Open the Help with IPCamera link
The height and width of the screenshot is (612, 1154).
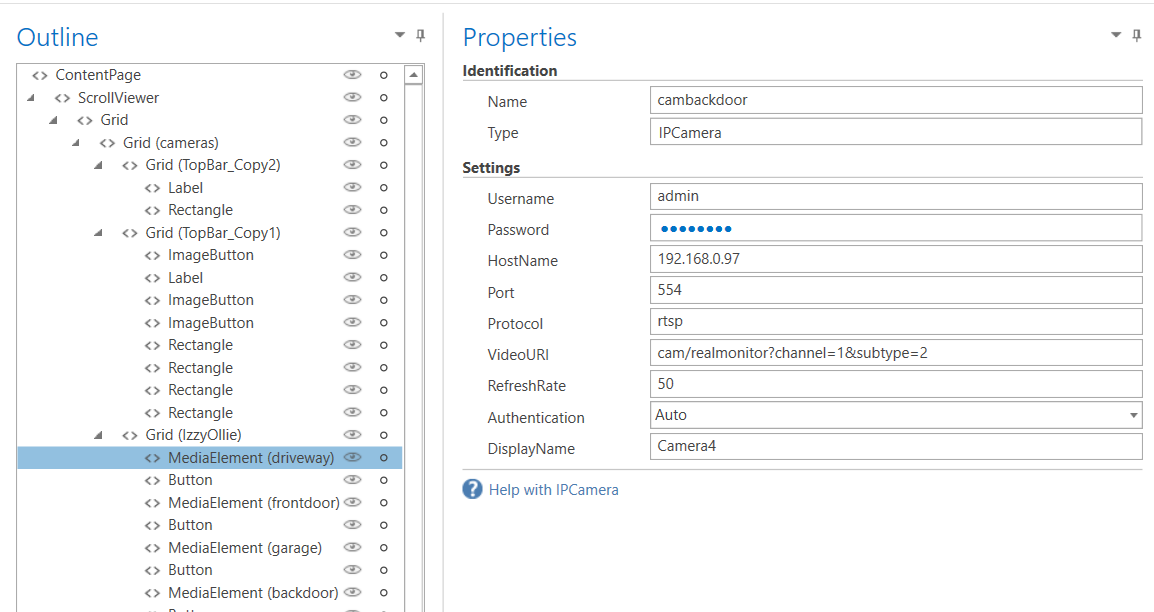pos(553,490)
